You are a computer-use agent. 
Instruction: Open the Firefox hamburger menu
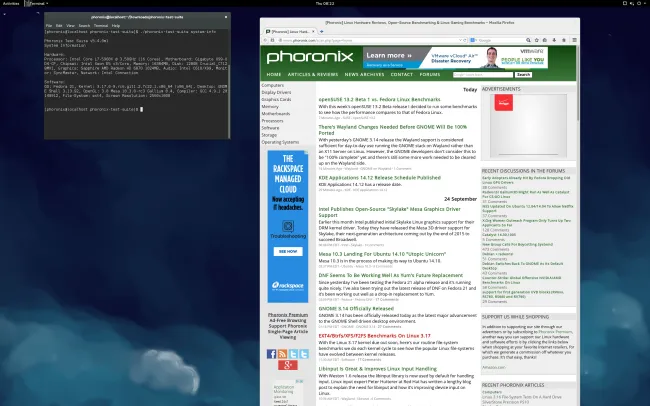click(574, 40)
